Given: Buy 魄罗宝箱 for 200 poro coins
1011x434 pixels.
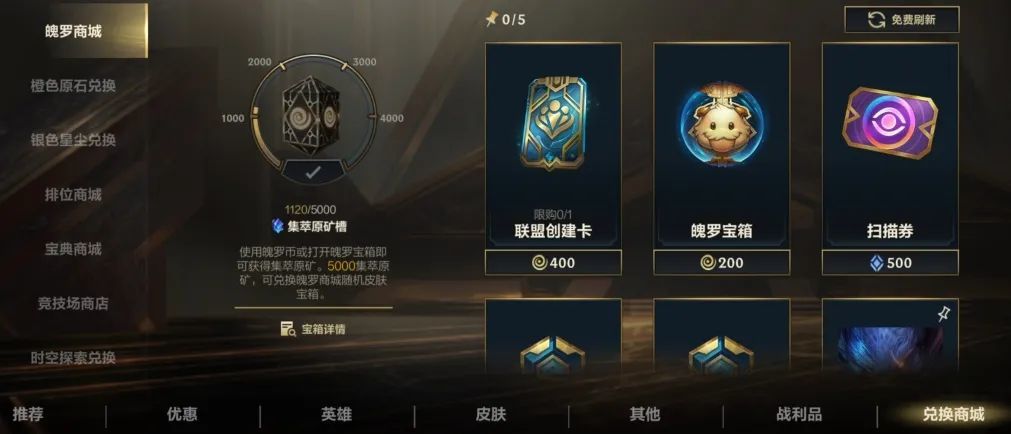Looking at the screenshot, I should coord(721,262).
